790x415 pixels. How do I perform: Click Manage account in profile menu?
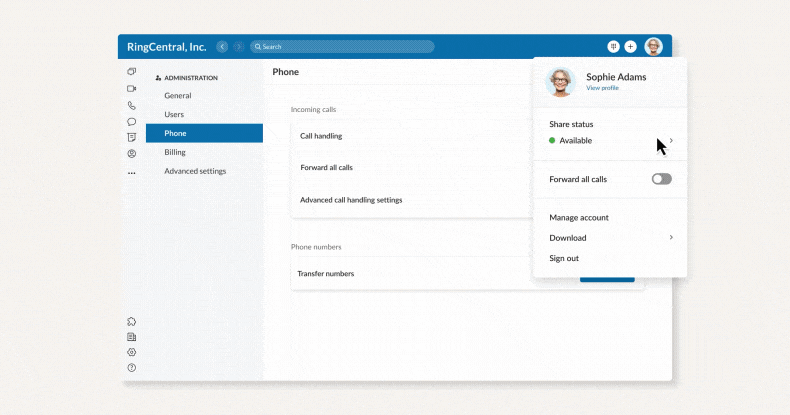579,217
